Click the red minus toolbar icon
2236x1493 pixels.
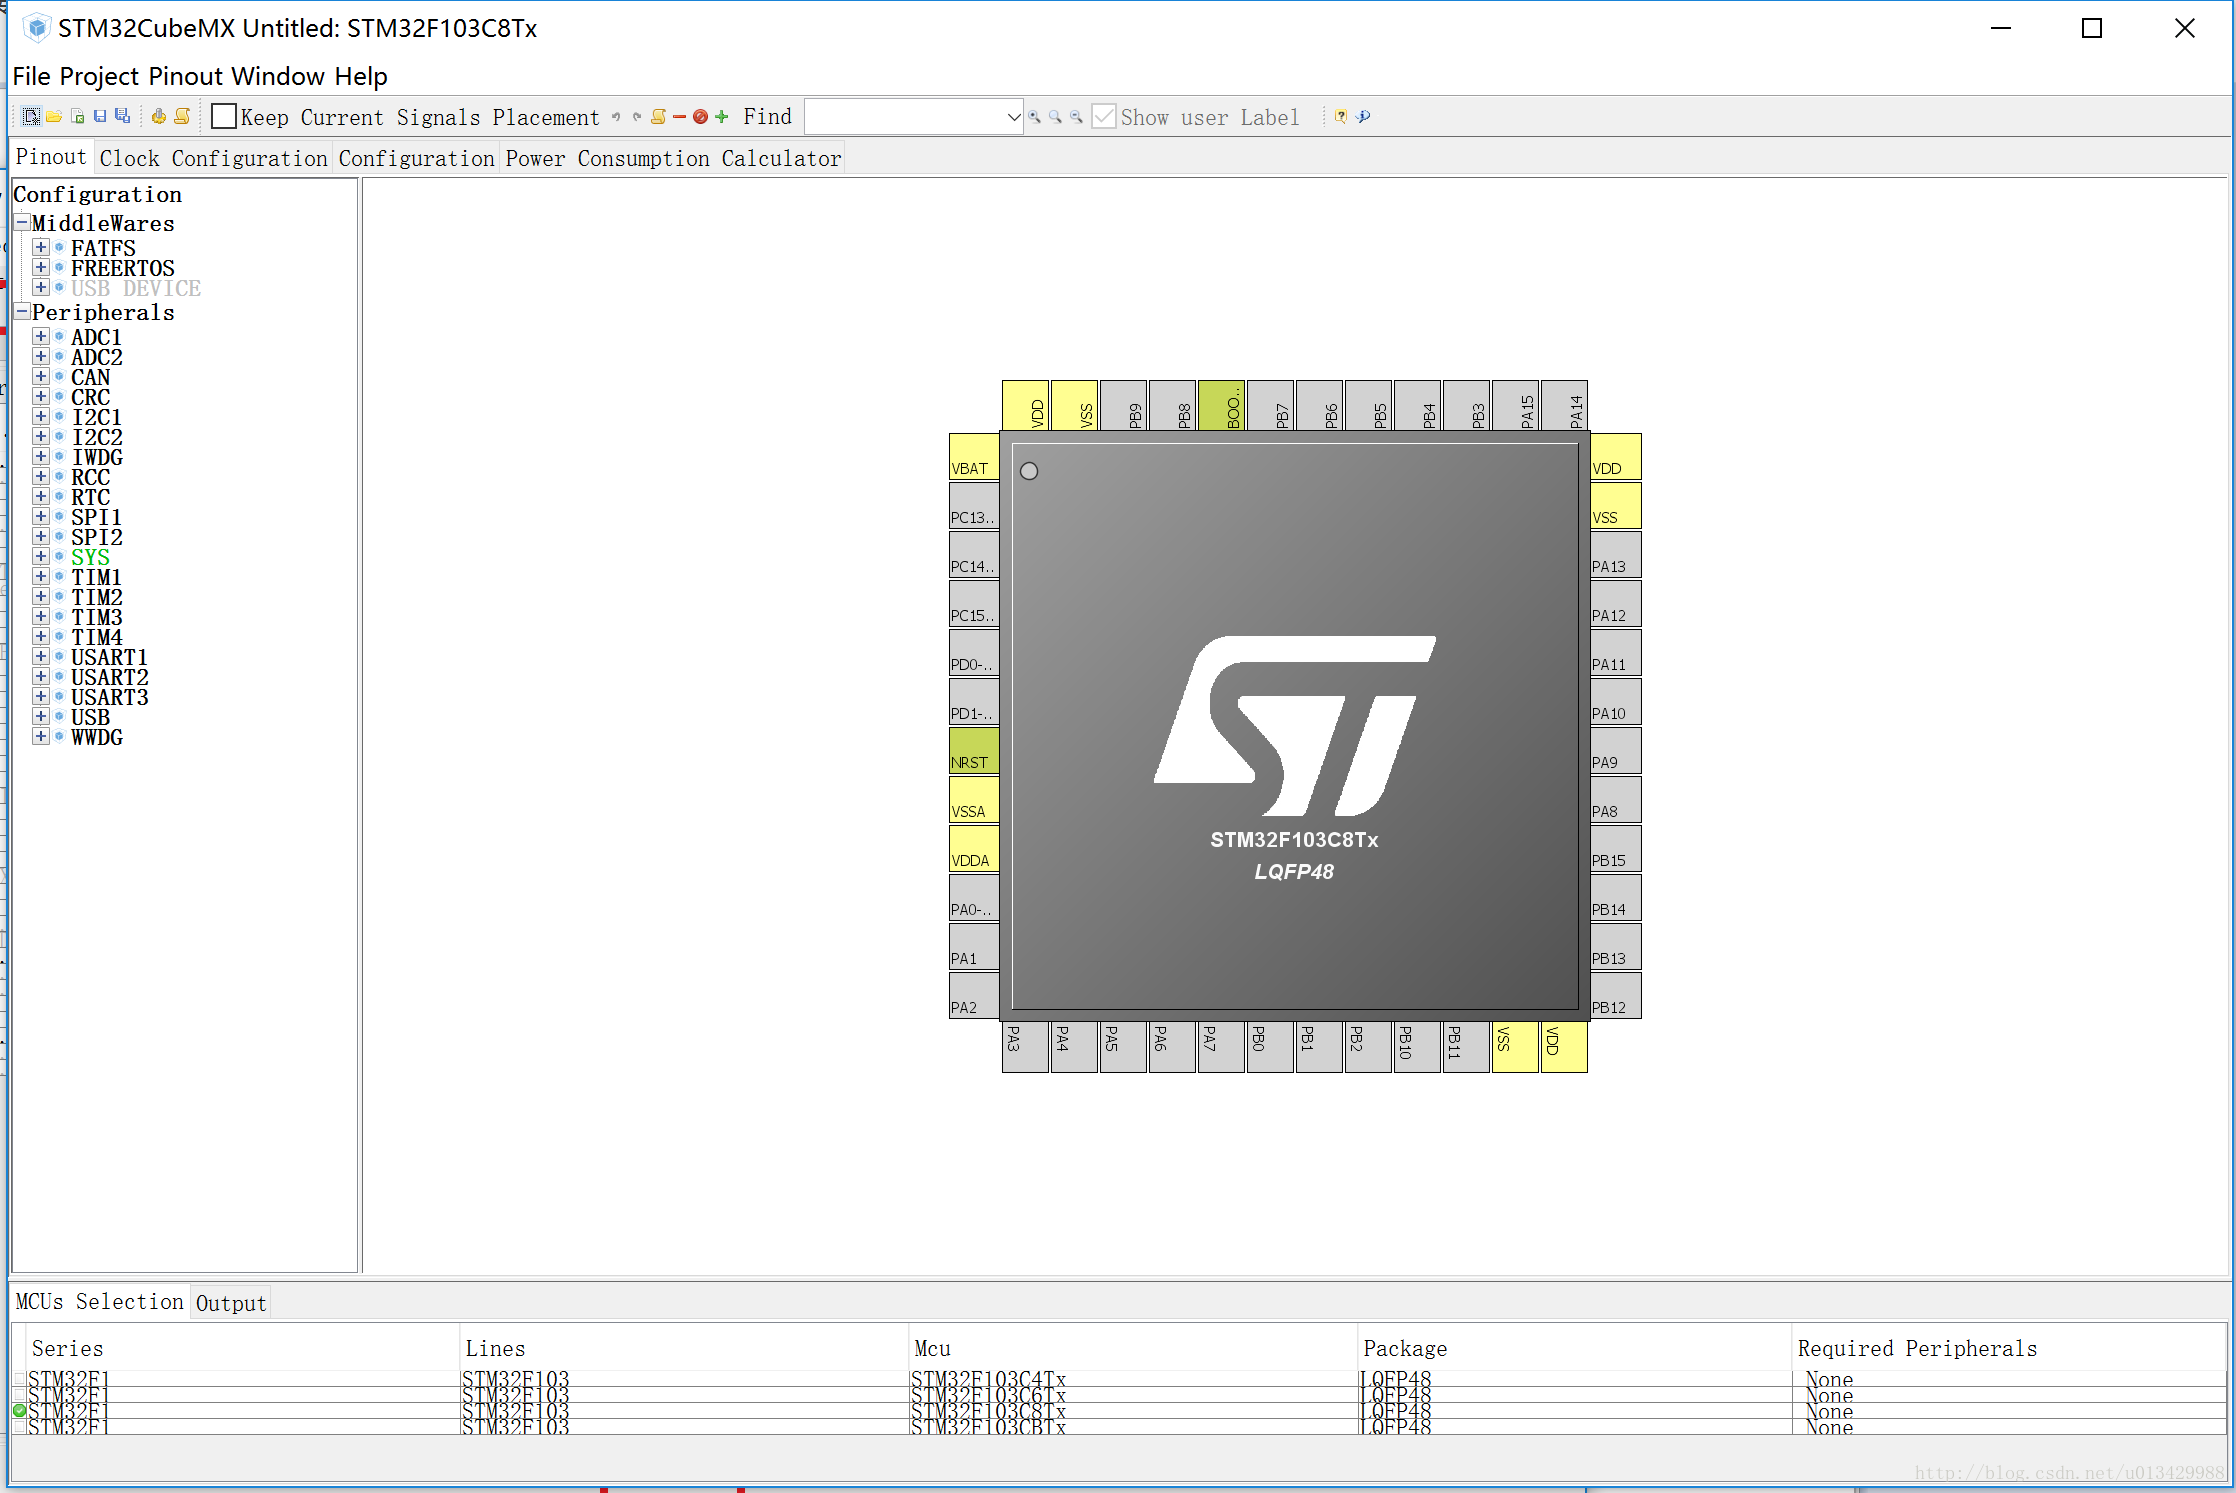(680, 117)
